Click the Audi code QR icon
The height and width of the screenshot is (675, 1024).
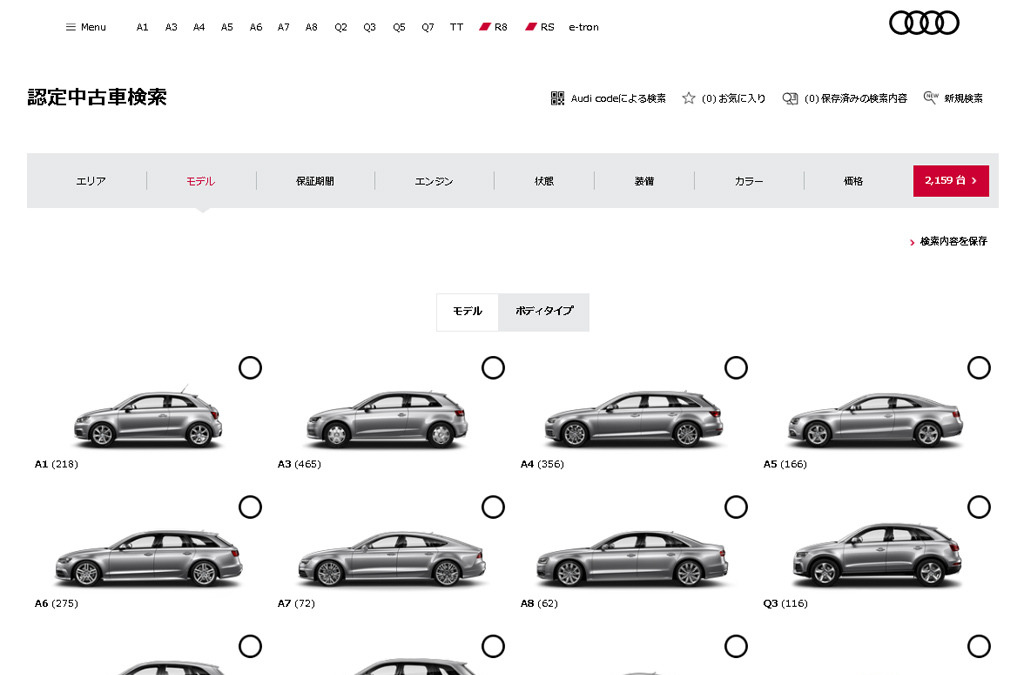pos(557,98)
